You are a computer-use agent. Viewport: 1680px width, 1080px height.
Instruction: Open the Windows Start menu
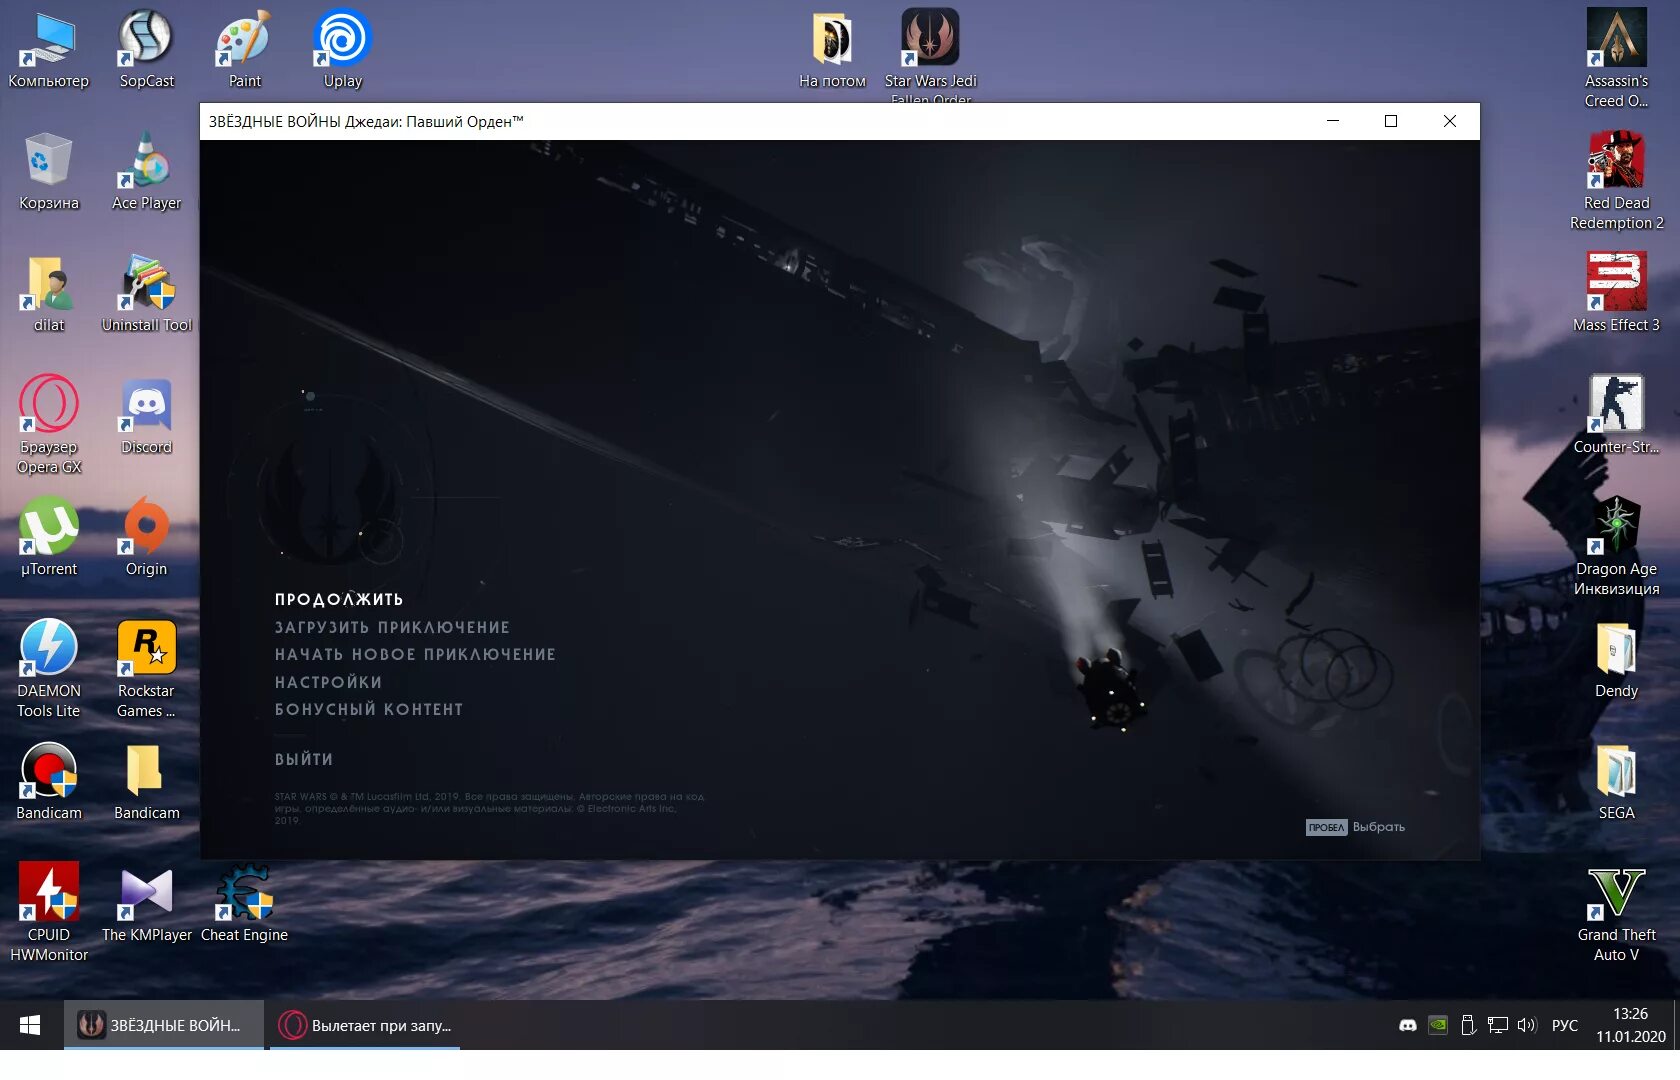[x=30, y=1025]
